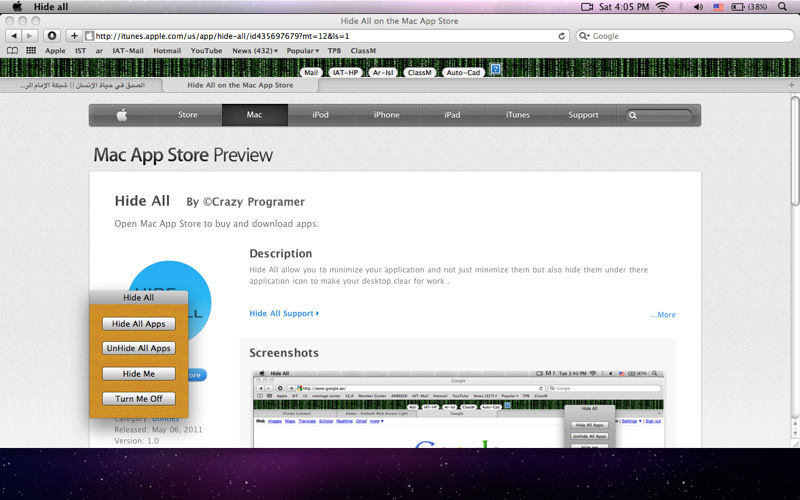Click the app screenshot thumbnail

coord(459,409)
